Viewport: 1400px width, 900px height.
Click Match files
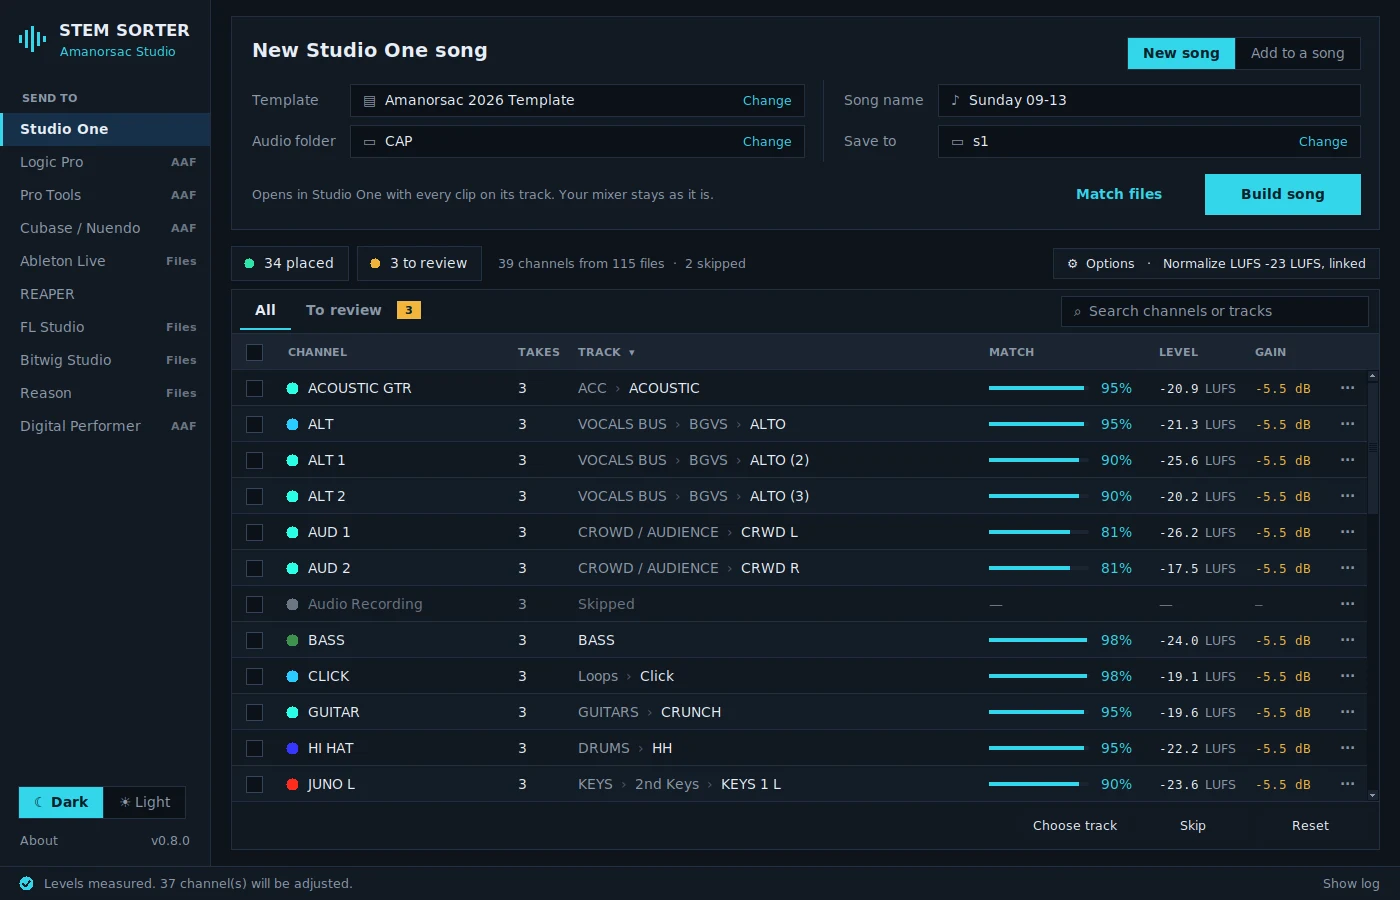(x=1119, y=194)
